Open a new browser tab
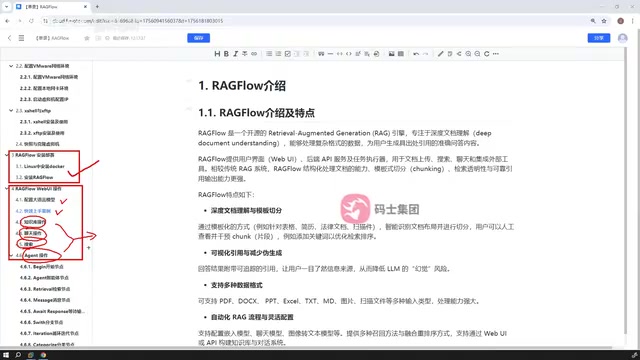Image resolution: width=640 pixels, height=360 pixels. [97, 7]
